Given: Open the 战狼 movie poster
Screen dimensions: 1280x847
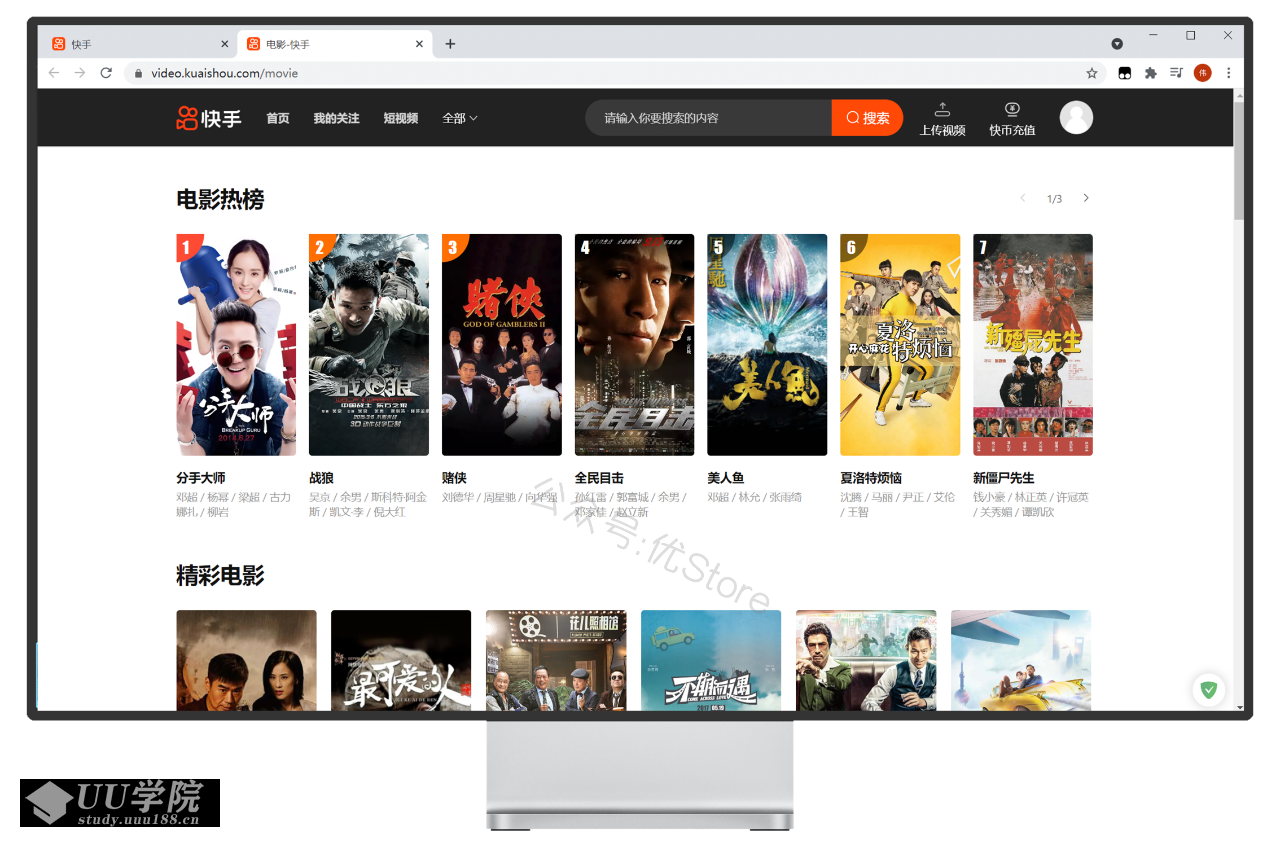Looking at the screenshot, I should click(369, 345).
